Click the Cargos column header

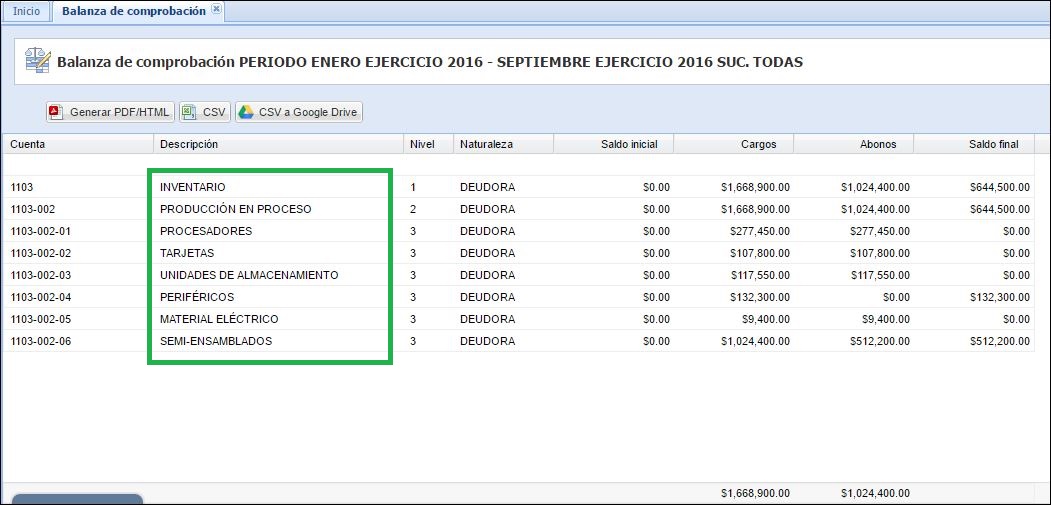point(733,144)
